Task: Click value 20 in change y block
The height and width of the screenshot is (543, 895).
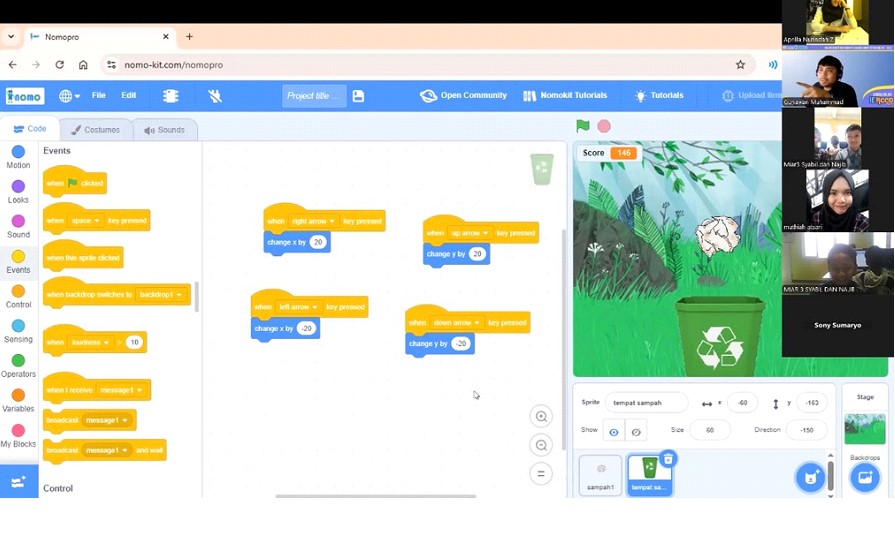Action: pyautogui.click(x=477, y=254)
